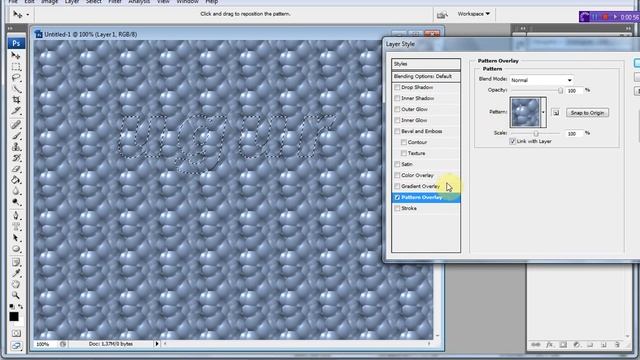Screen dimensions: 640x360
Task: Open the Blend Mode dropdown
Action: pyautogui.click(x=541, y=80)
